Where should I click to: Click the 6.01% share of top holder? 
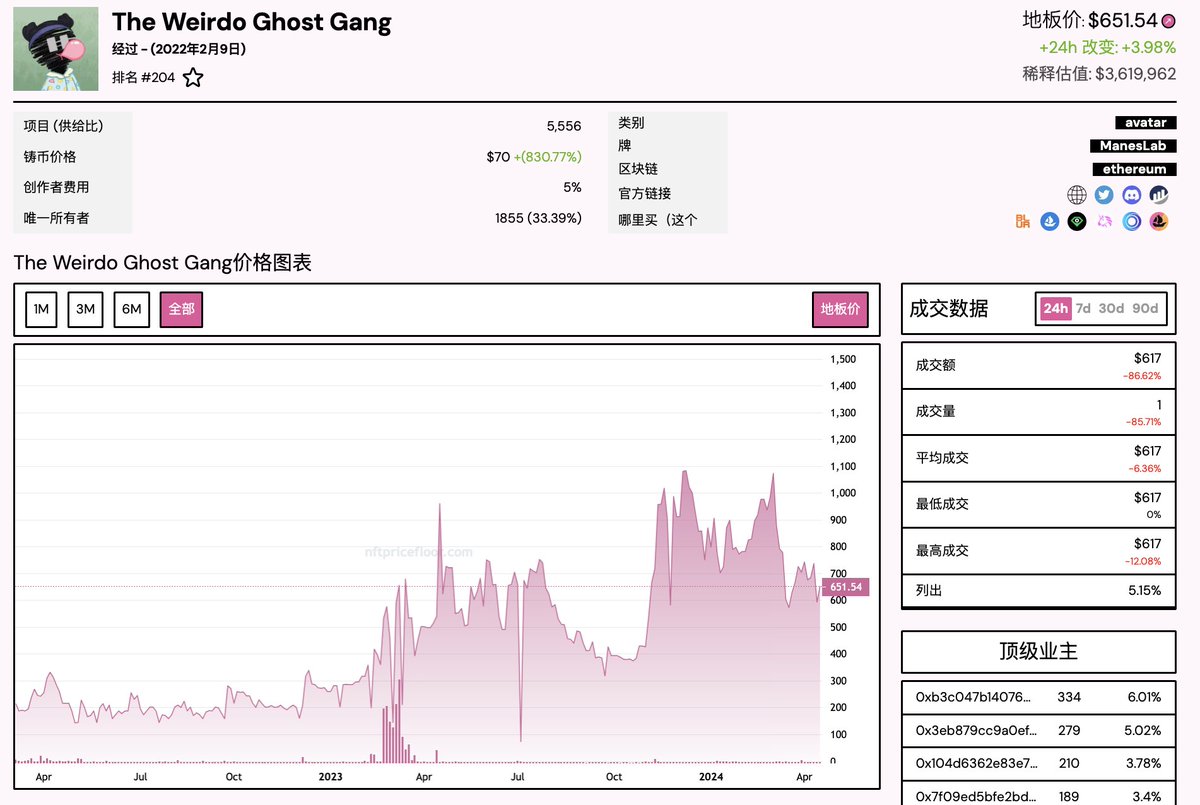[x=1144, y=697]
